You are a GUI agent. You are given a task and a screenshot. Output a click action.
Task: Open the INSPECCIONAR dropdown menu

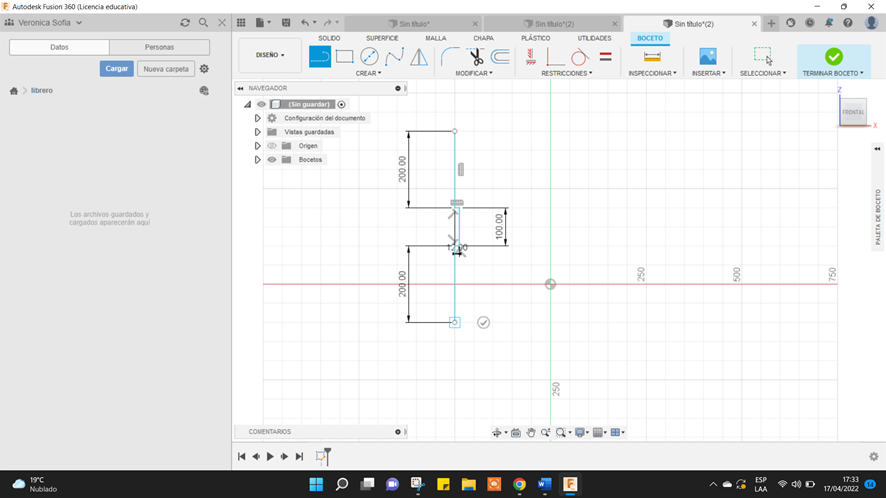click(652, 73)
